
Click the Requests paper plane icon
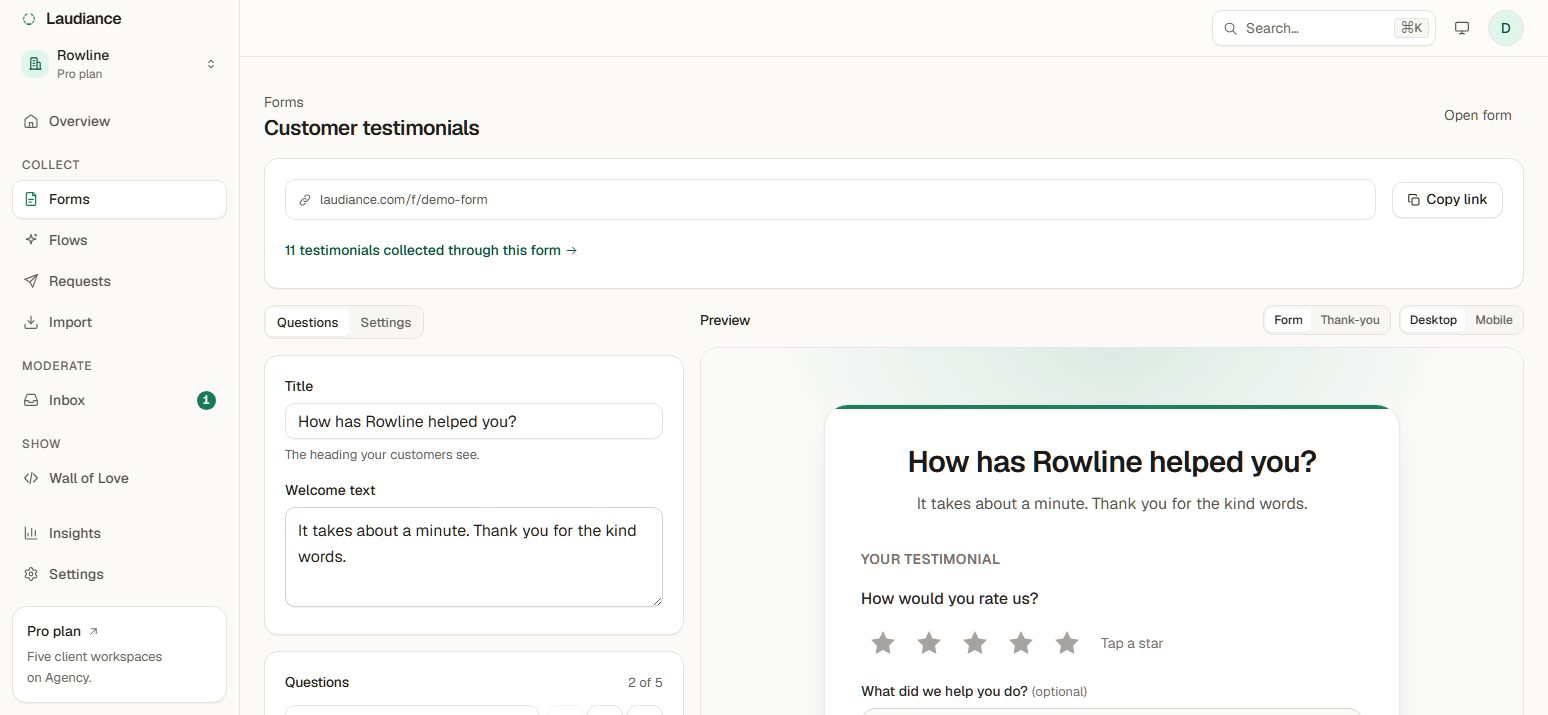coord(31,281)
